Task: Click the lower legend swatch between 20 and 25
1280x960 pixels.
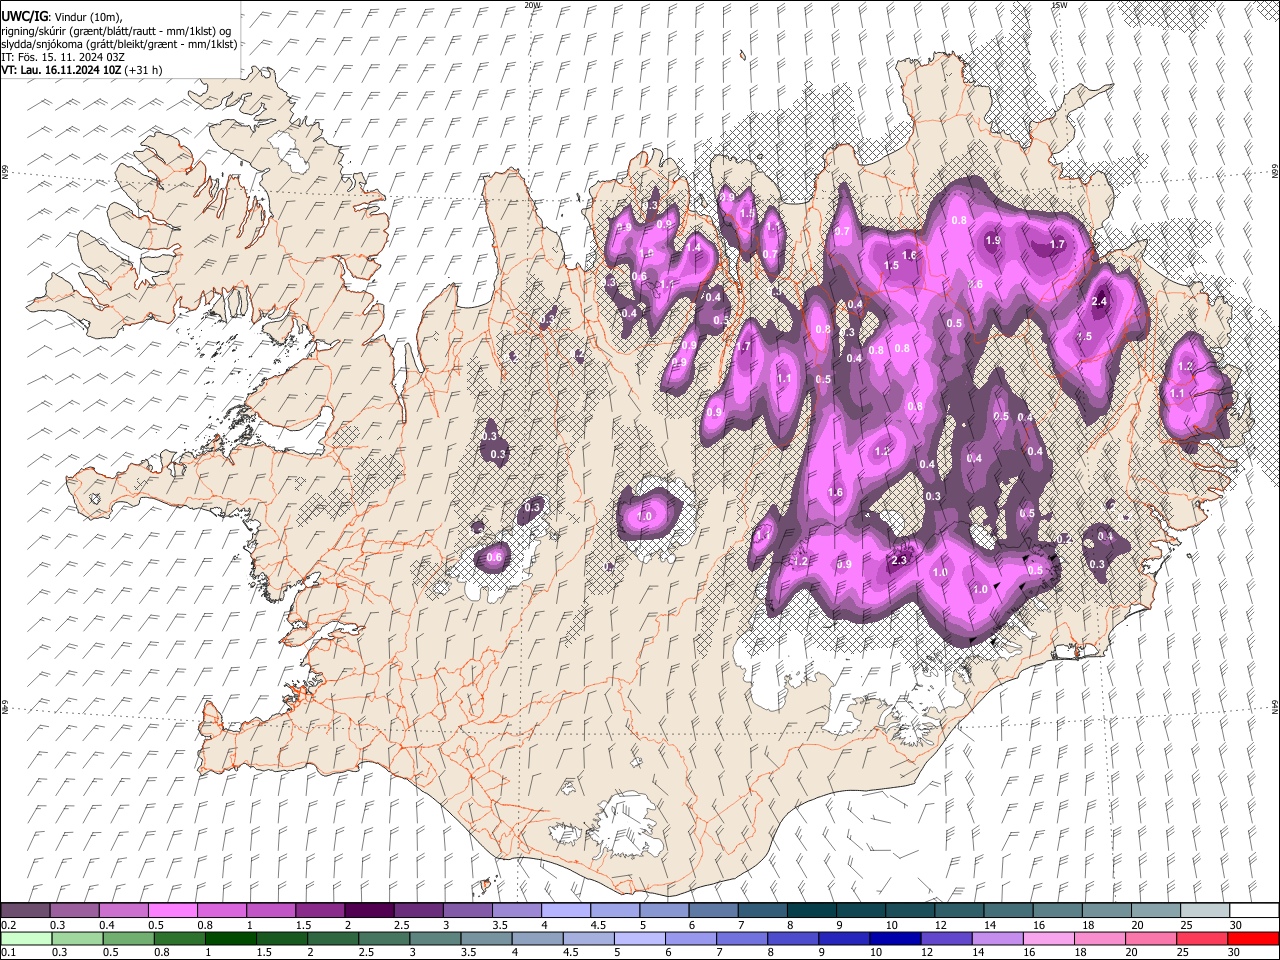Action: (x=1150, y=938)
